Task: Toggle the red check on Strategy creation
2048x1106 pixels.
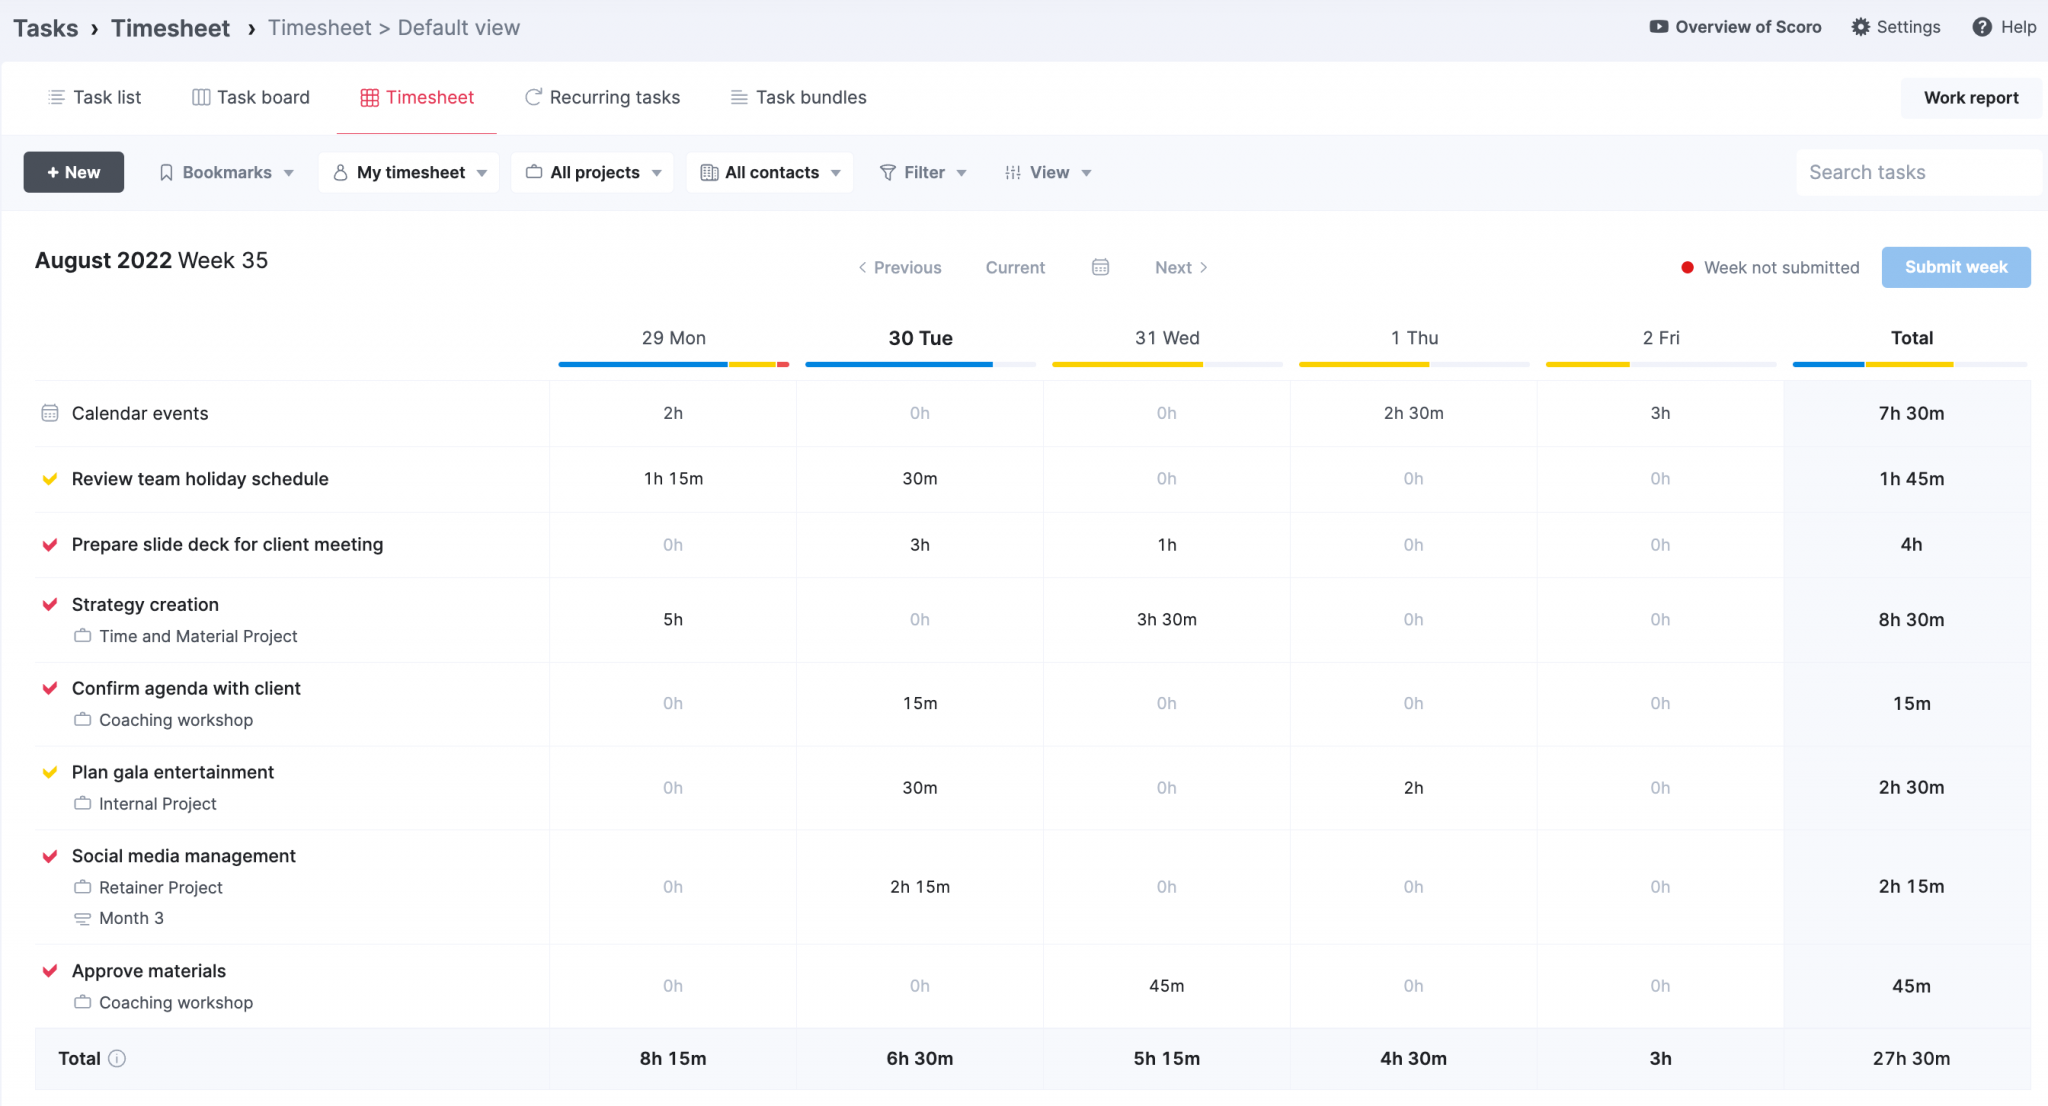Action: pyautogui.click(x=50, y=604)
